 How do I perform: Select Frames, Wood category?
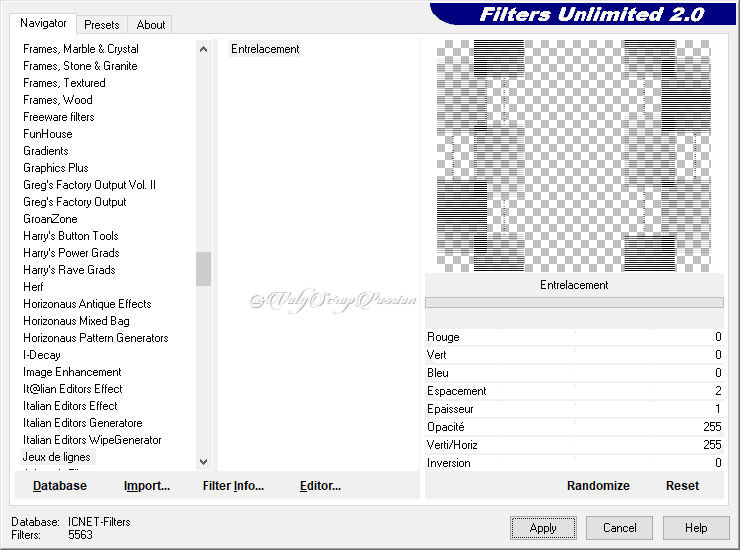pyautogui.click(x=58, y=100)
